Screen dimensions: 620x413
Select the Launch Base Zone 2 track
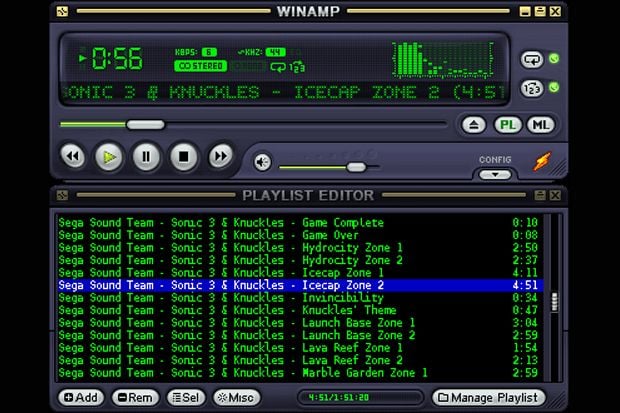(x=301, y=335)
